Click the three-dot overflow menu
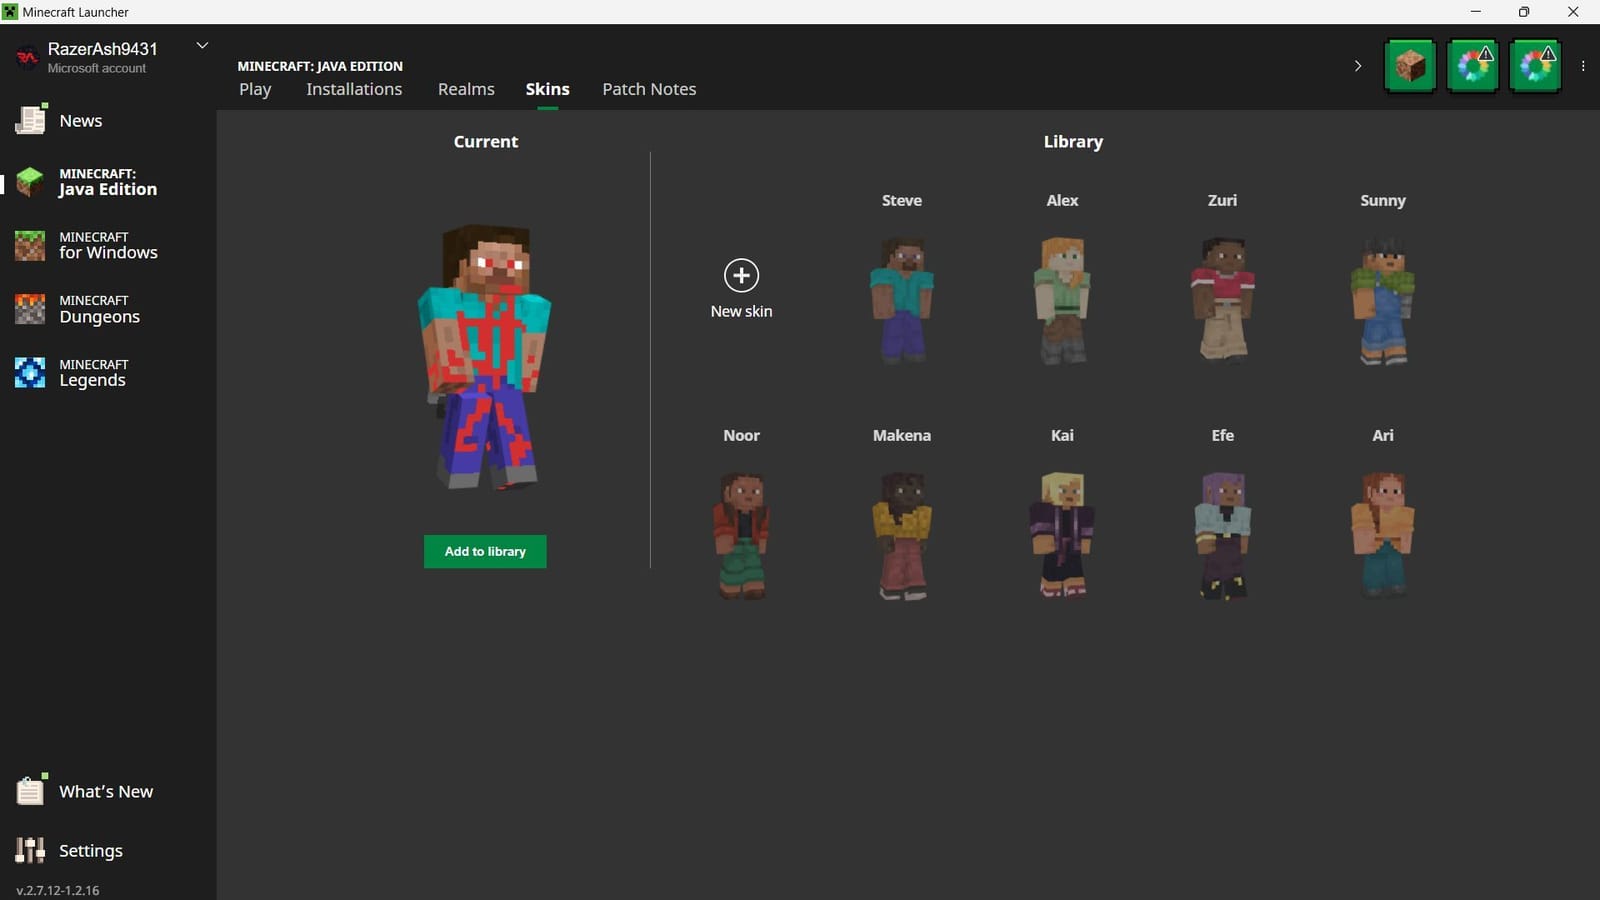 (x=1584, y=65)
